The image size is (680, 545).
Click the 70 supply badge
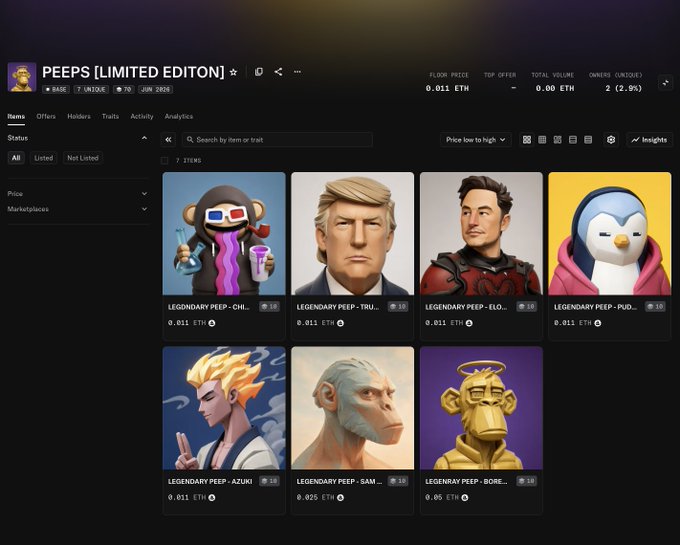(124, 89)
